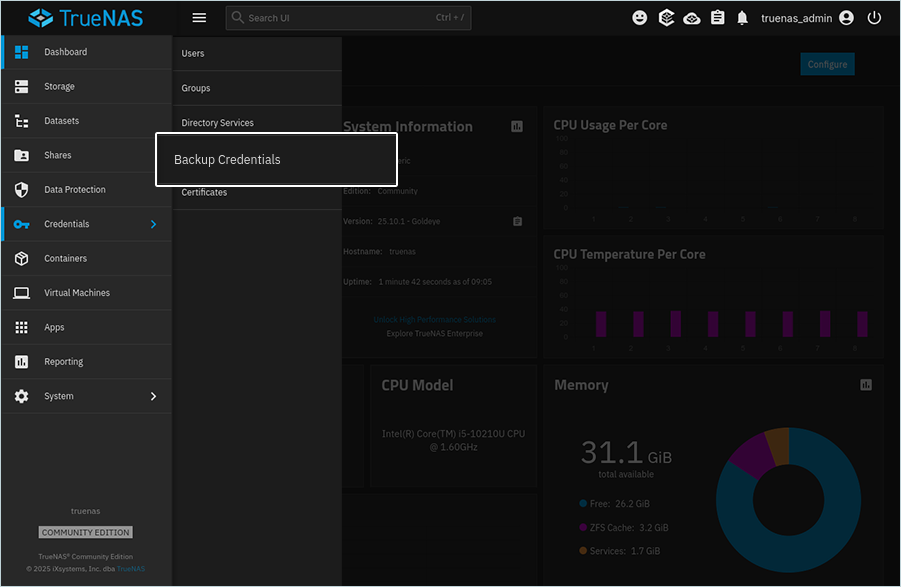
Task: Open the user account avatar icon
Action: click(x=846, y=18)
